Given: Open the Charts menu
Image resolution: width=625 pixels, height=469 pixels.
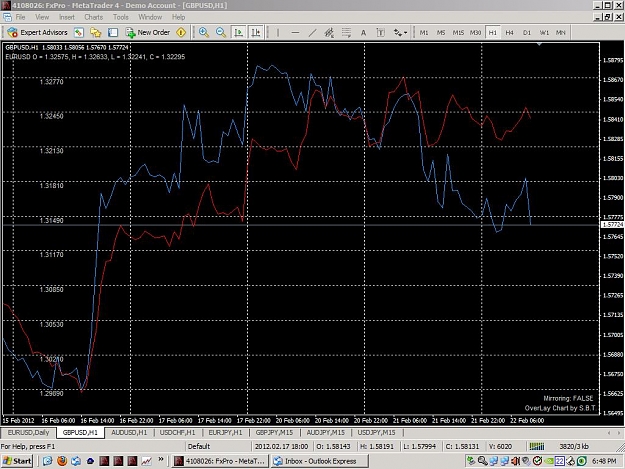Looking at the screenshot, I should (x=93, y=17).
